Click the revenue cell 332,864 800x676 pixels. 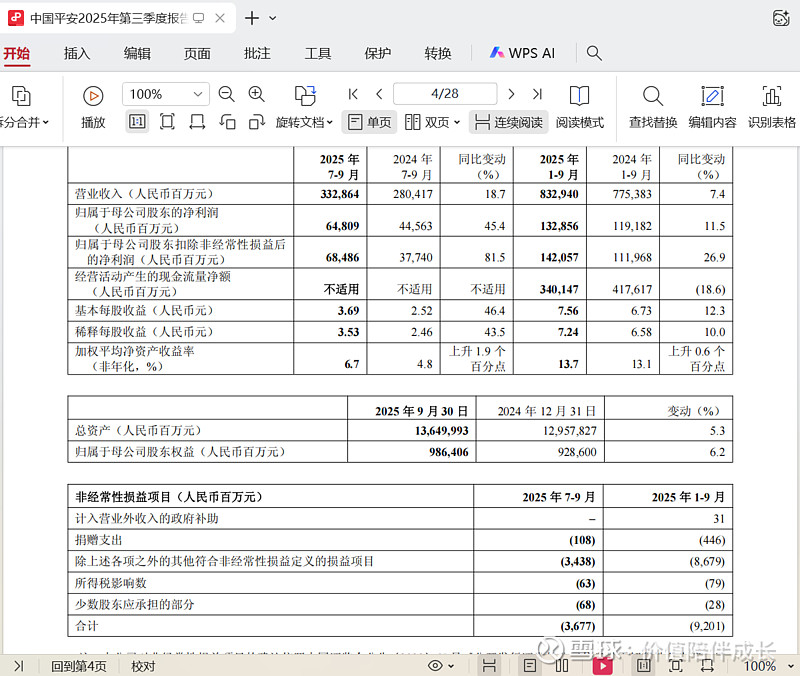pos(340,194)
